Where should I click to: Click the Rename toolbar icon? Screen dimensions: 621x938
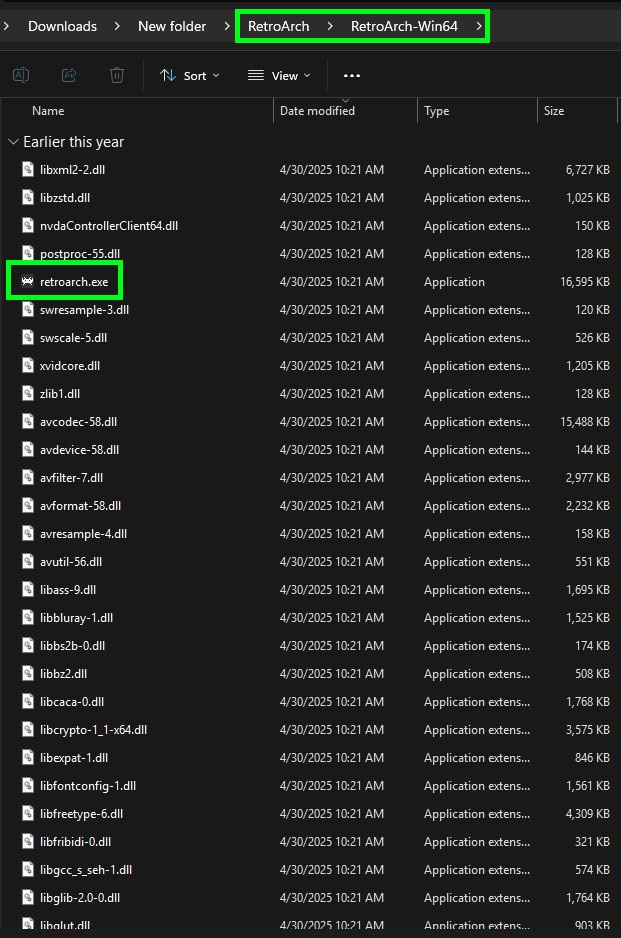pos(21,75)
